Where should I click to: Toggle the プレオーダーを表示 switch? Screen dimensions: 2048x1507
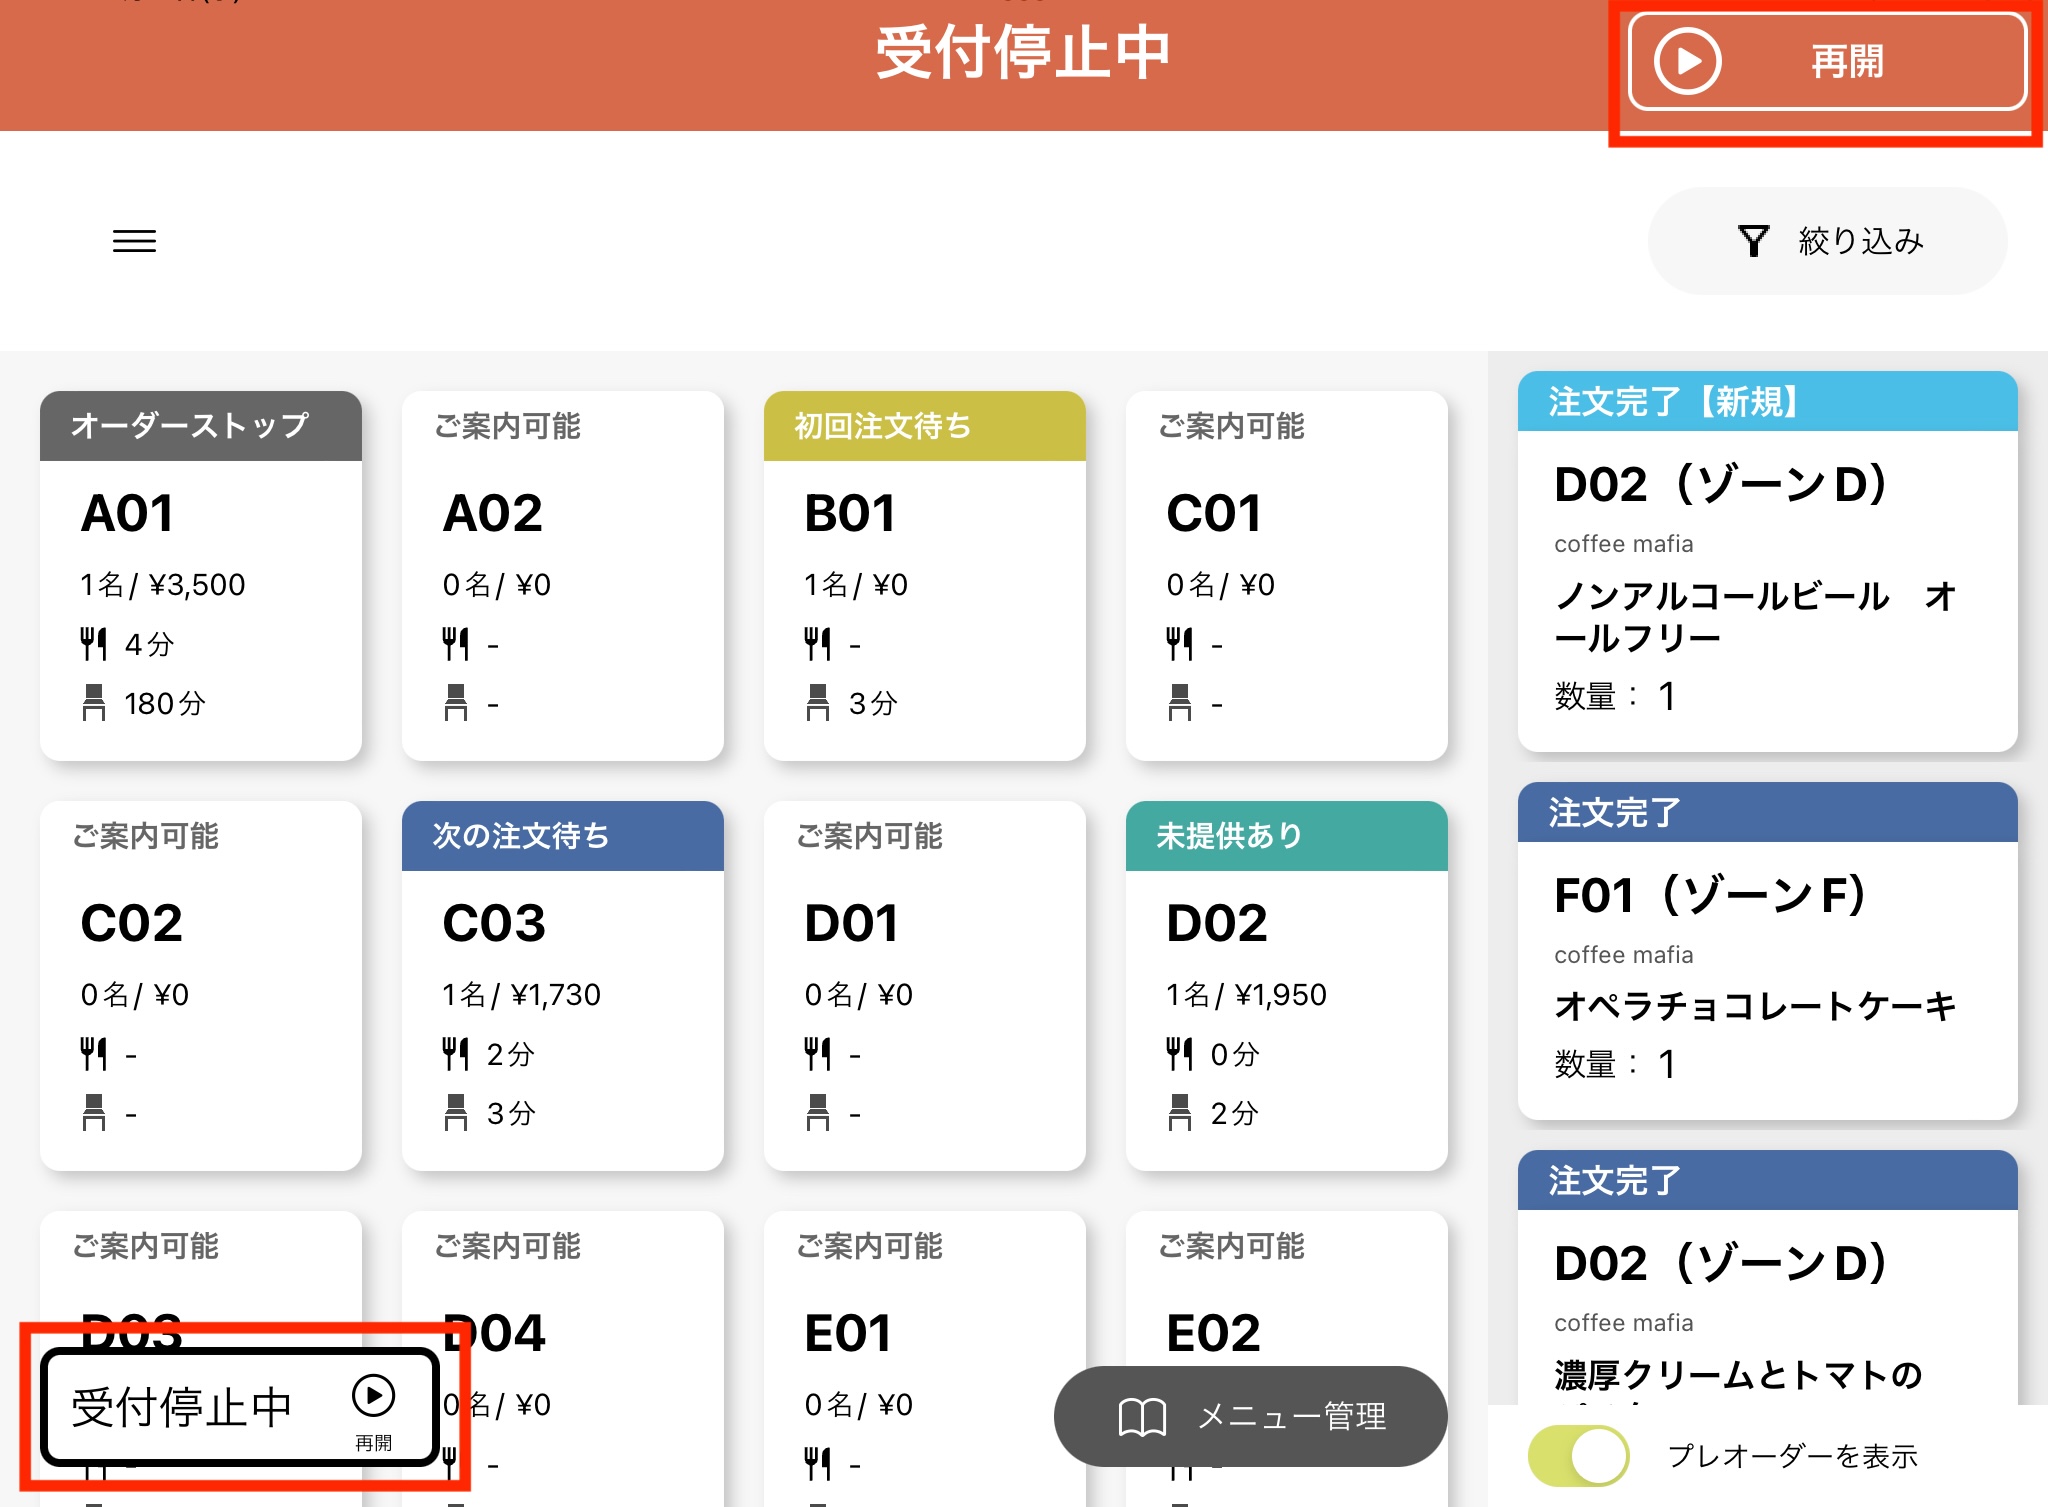pos(1578,1455)
